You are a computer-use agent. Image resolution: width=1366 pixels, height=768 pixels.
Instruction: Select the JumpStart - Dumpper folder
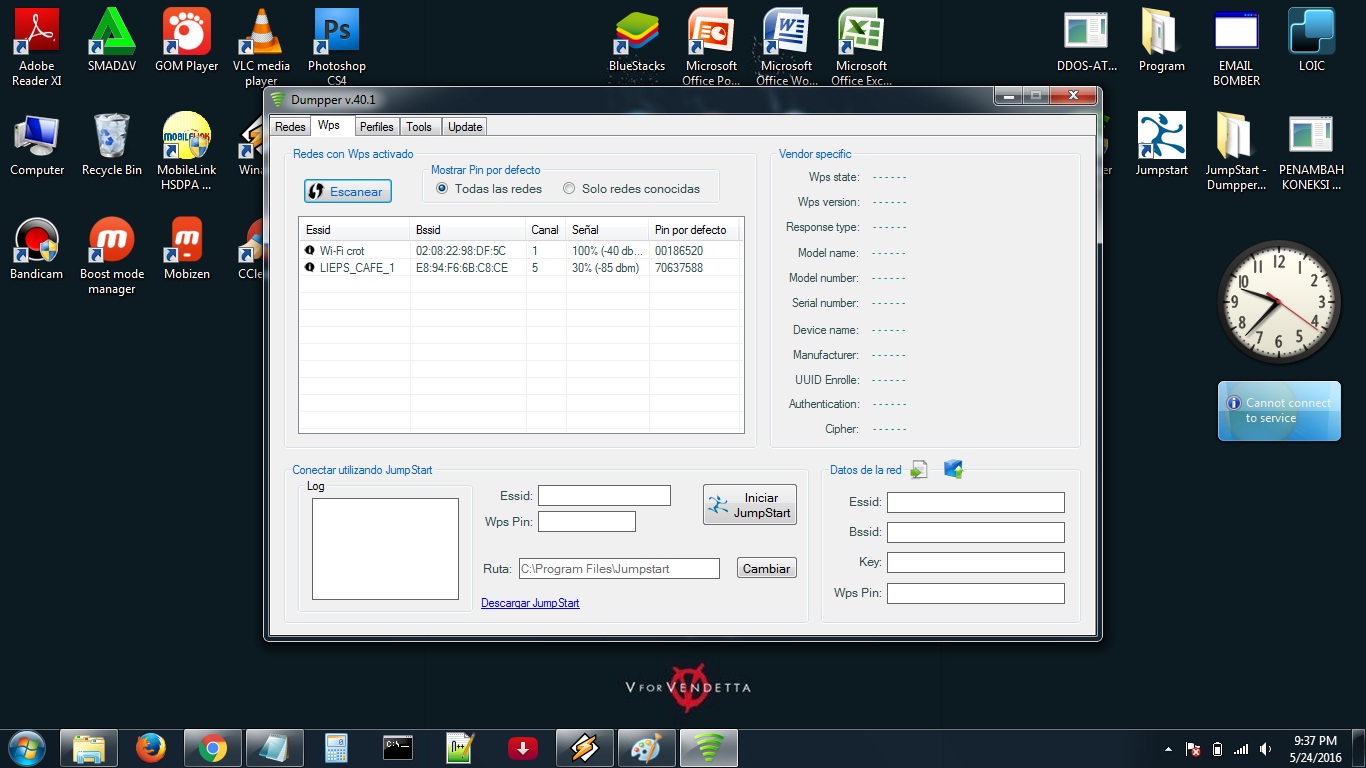point(1237,151)
